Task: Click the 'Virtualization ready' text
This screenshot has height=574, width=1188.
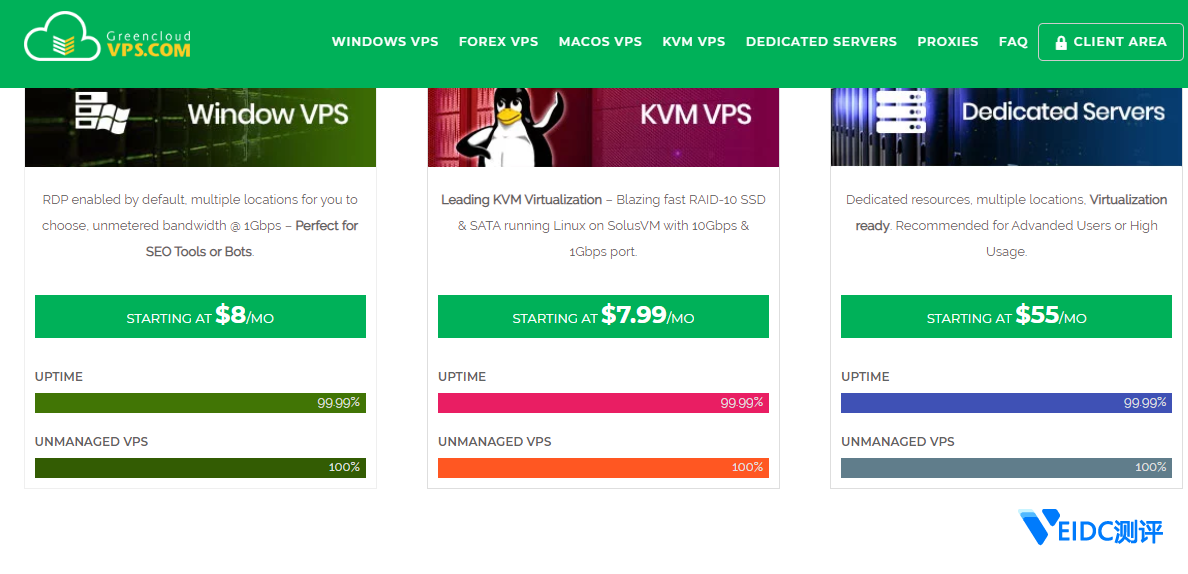Action: click(1011, 213)
